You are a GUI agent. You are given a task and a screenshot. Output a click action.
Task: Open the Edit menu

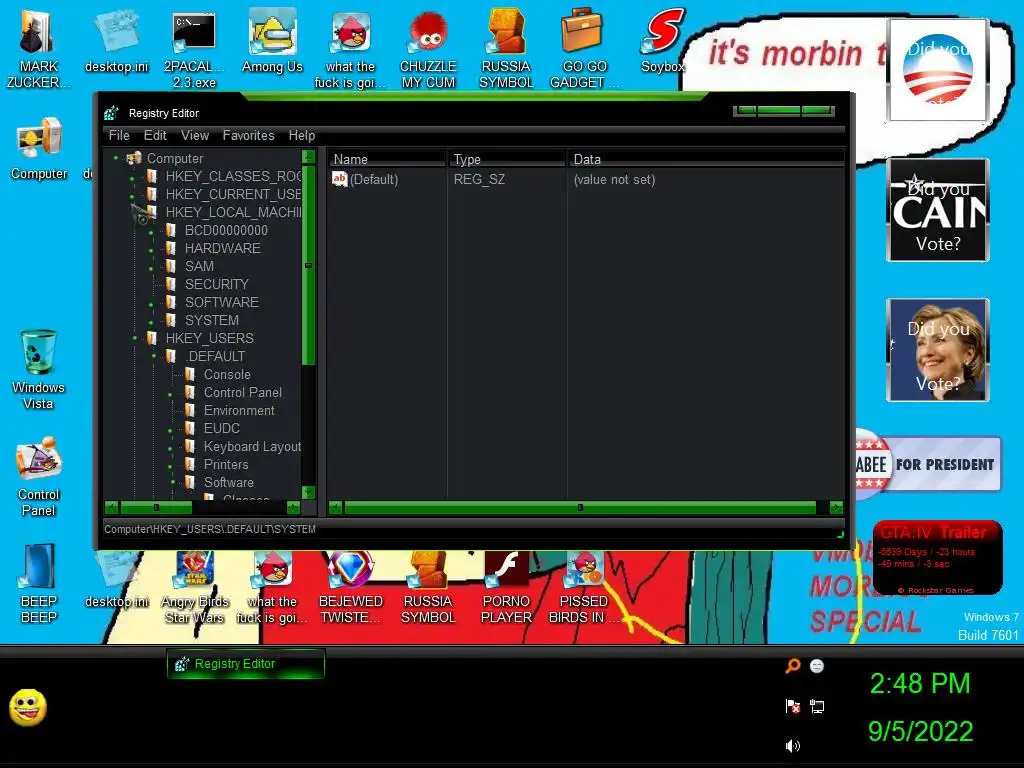[x=155, y=135]
